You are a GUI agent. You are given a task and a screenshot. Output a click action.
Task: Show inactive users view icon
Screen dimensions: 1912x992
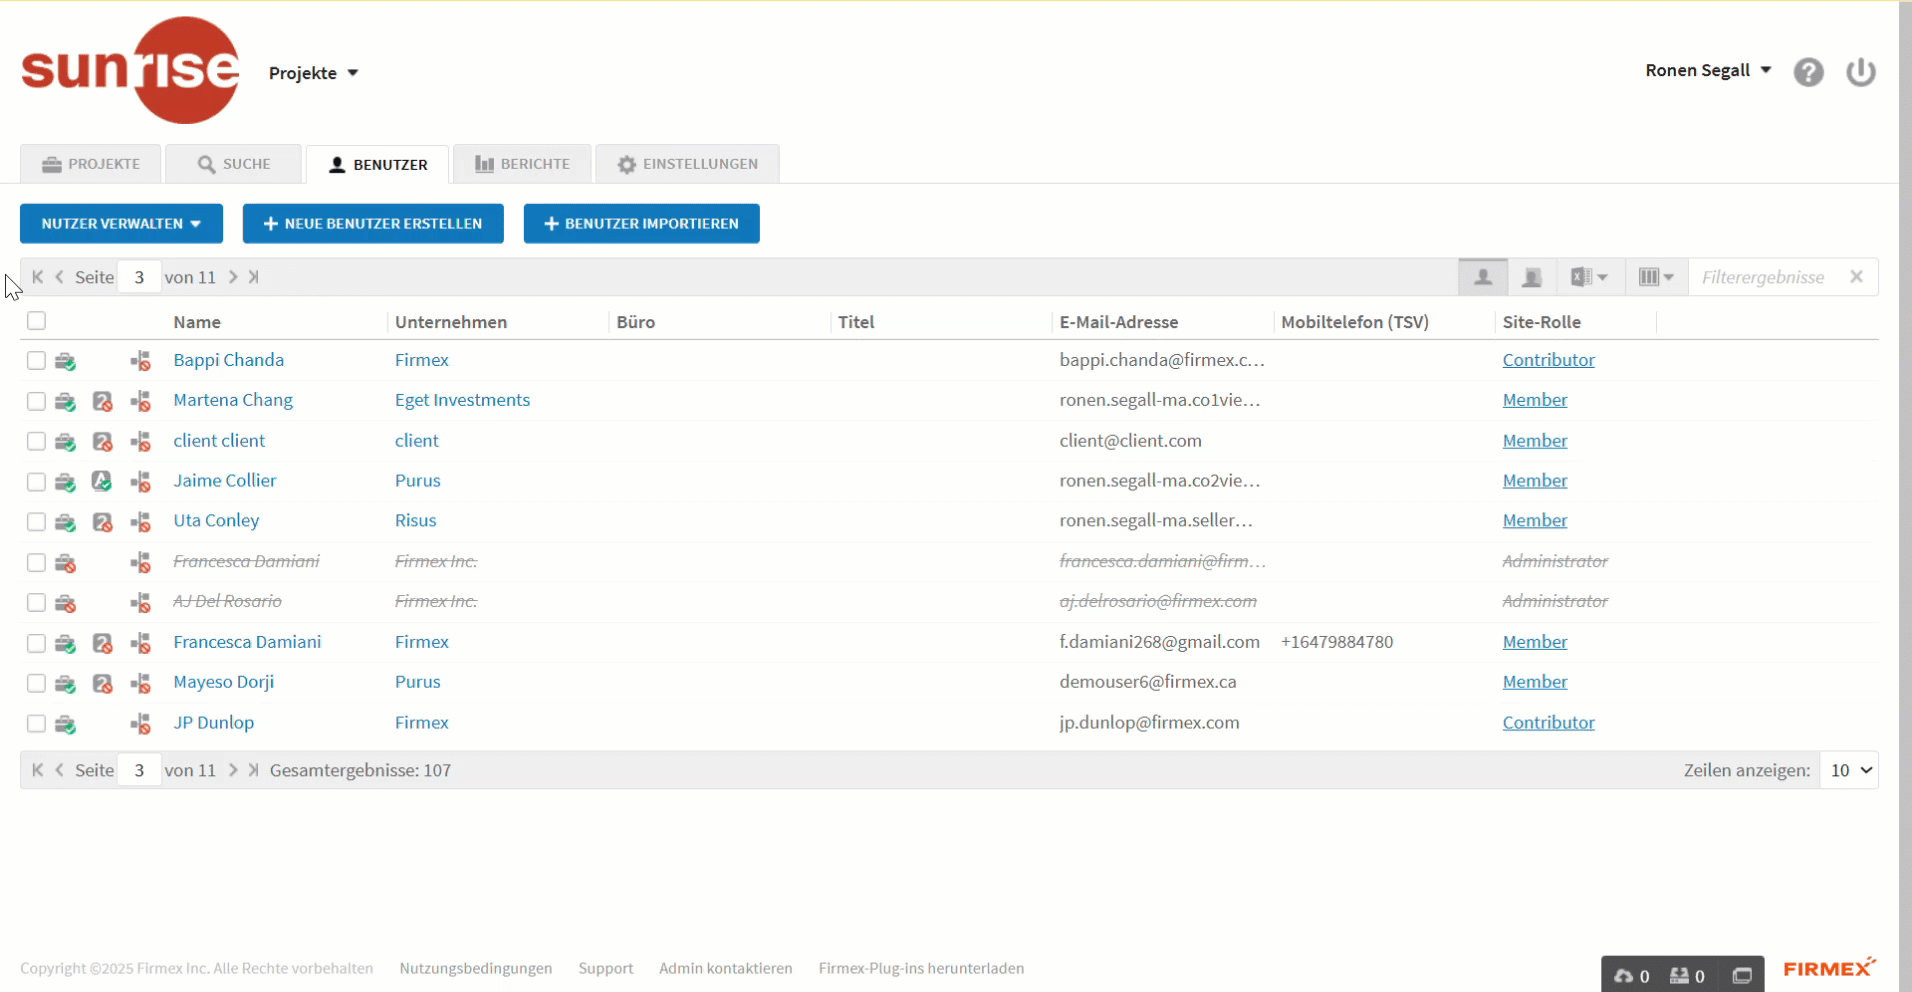(x=1531, y=277)
